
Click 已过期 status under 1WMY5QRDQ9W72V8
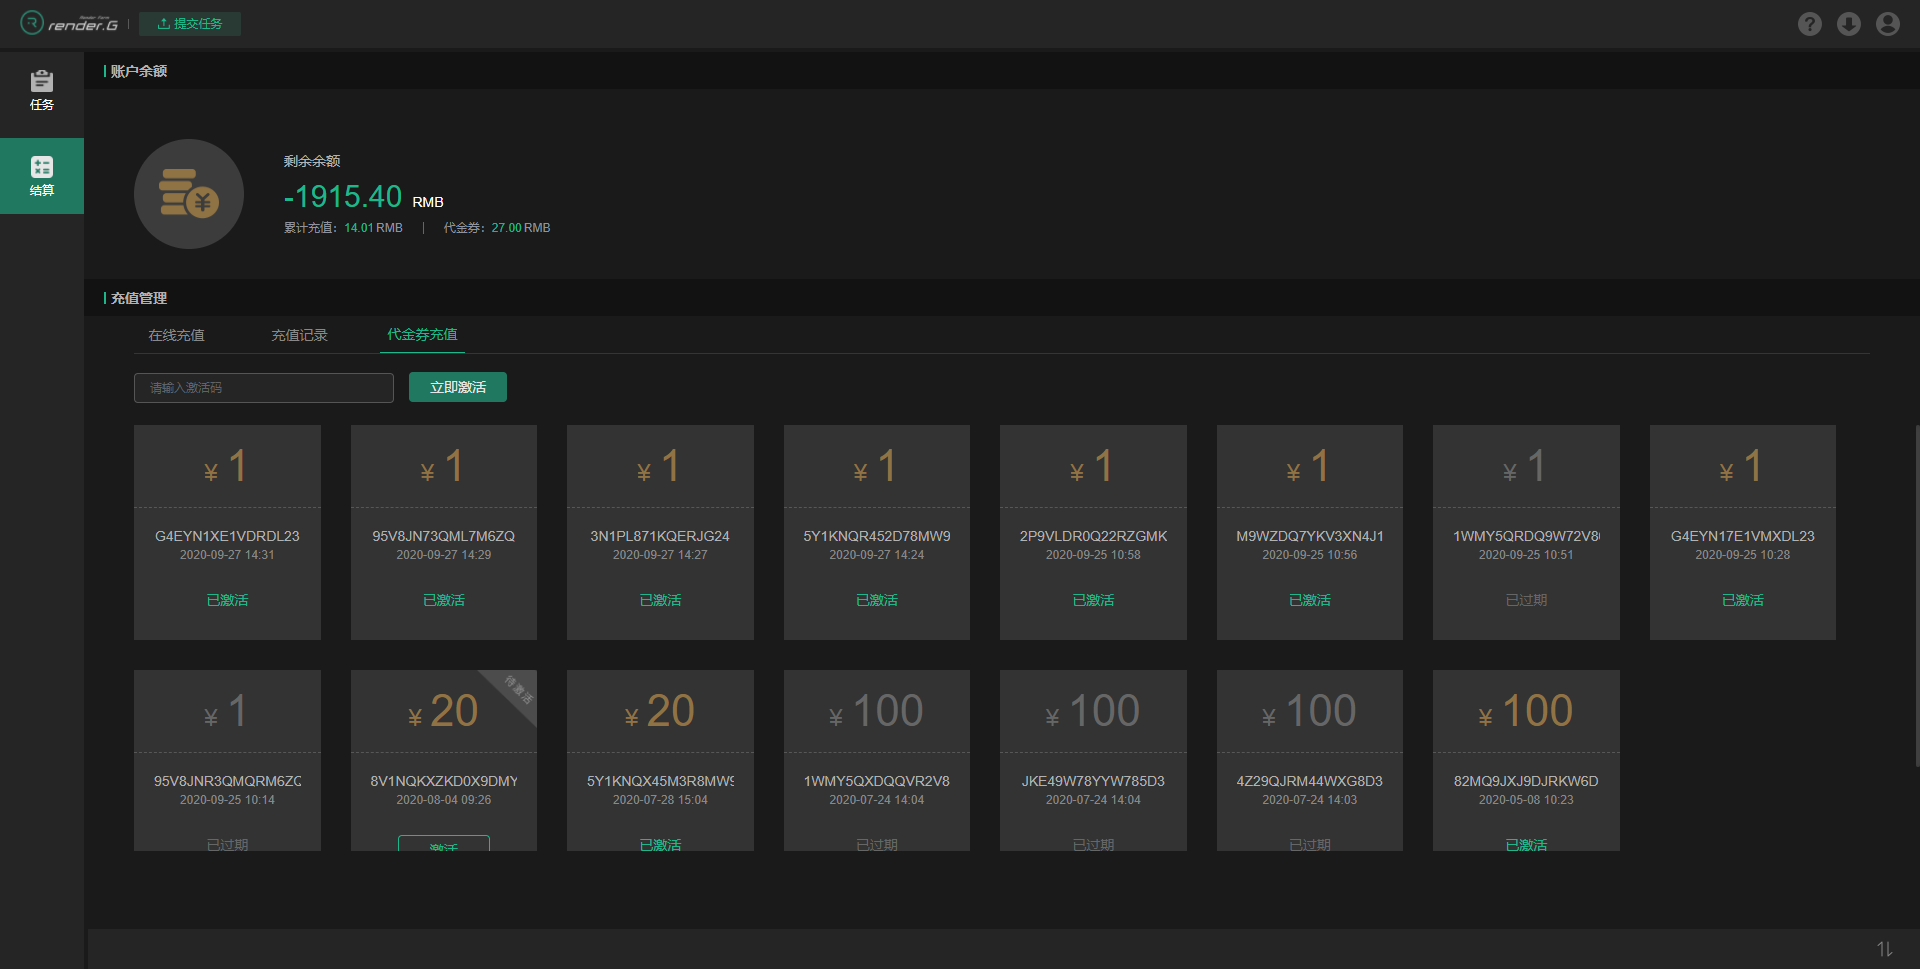[1526, 600]
